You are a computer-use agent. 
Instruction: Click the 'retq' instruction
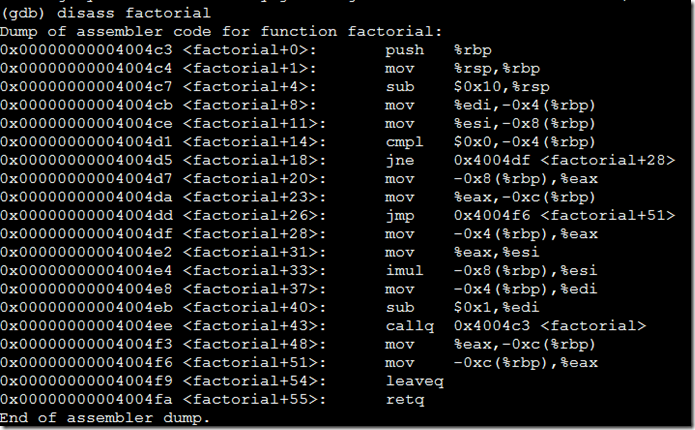tap(405, 399)
